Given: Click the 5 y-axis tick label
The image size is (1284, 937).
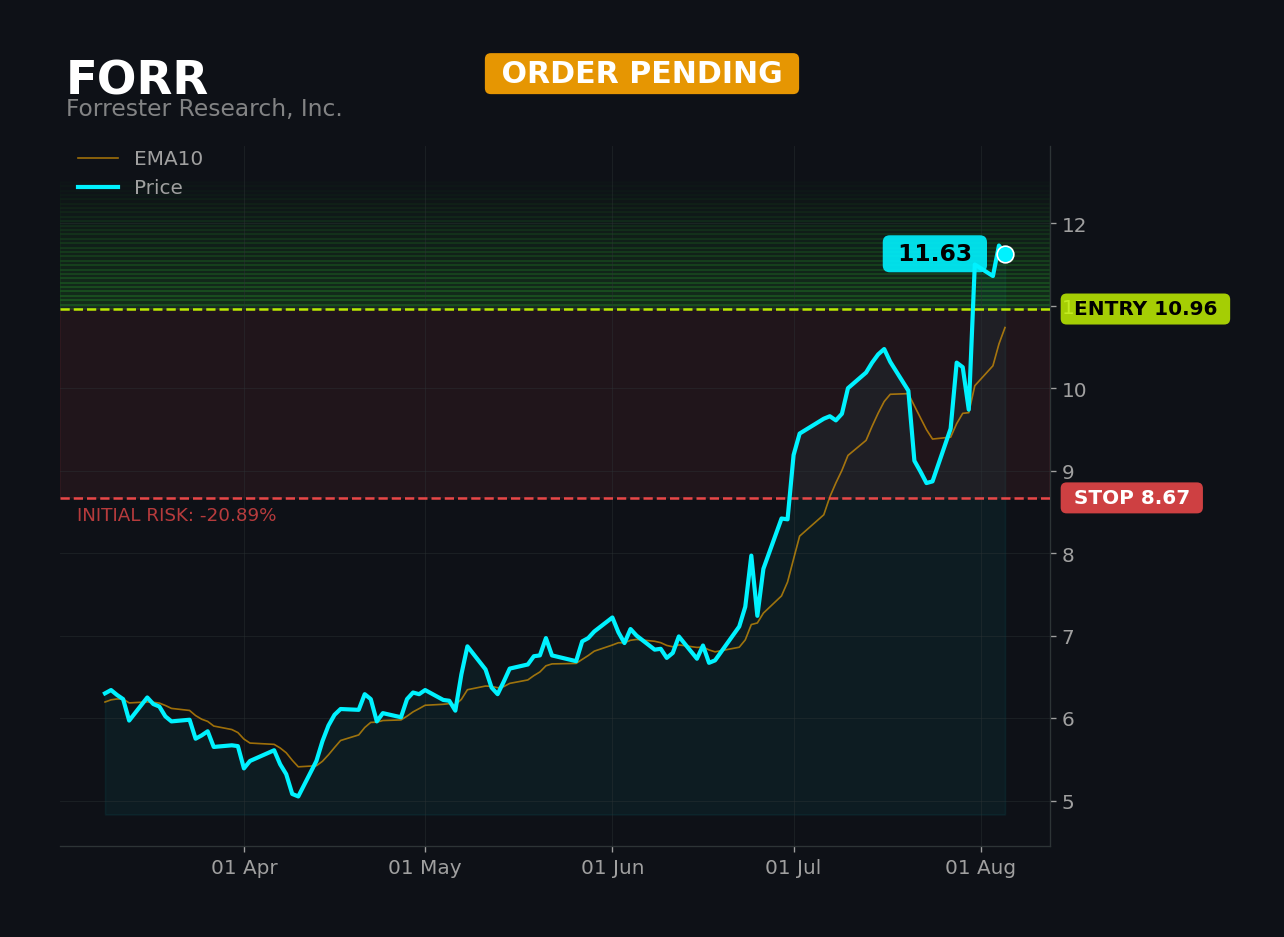Looking at the screenshot, I should pyautogui.click(x=1068, y=802).
